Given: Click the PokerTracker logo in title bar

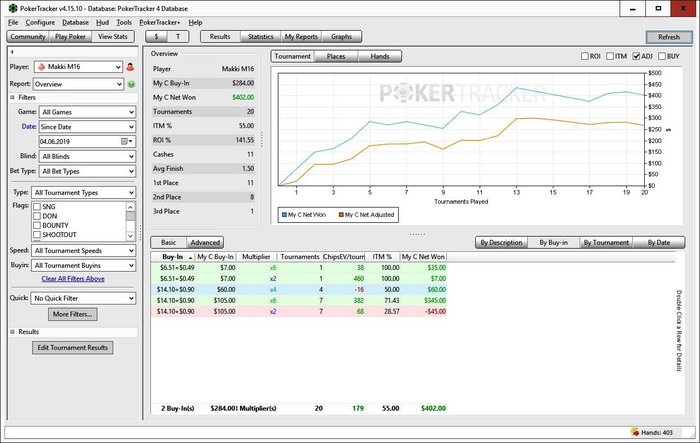Looking at the screenshot, I should point(12,8).
